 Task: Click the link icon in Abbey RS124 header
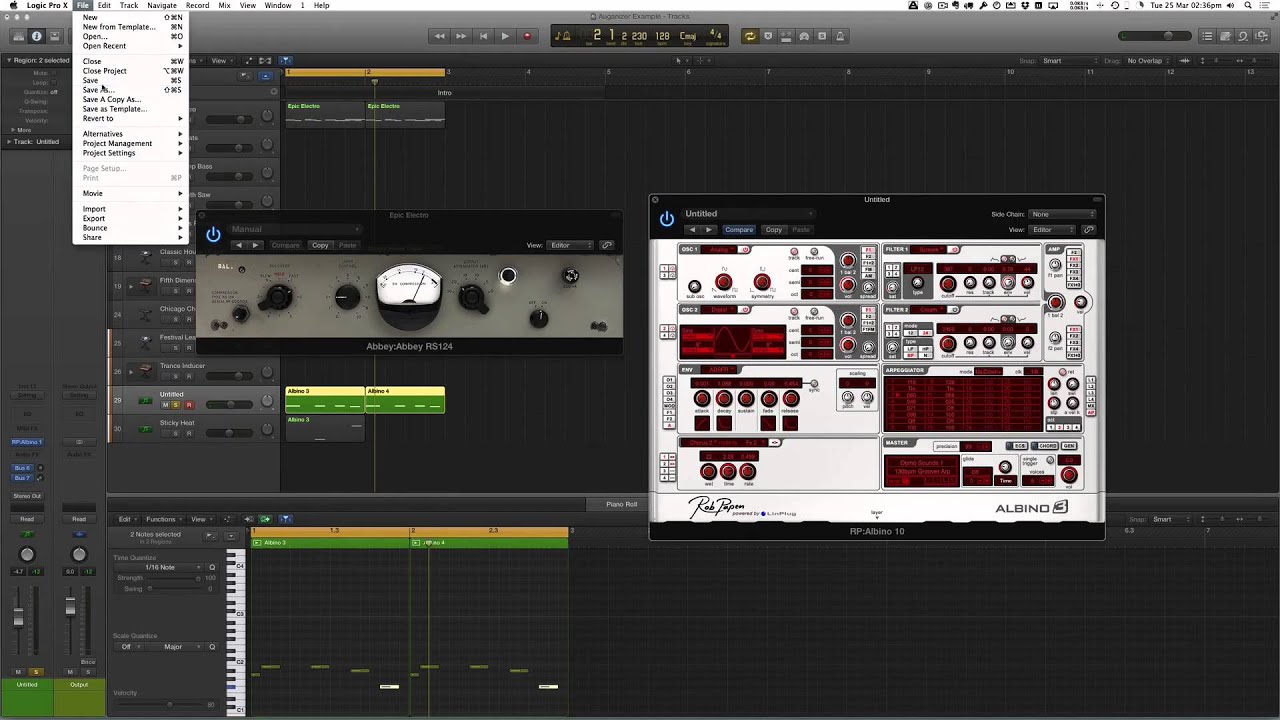tap(607, 245)
